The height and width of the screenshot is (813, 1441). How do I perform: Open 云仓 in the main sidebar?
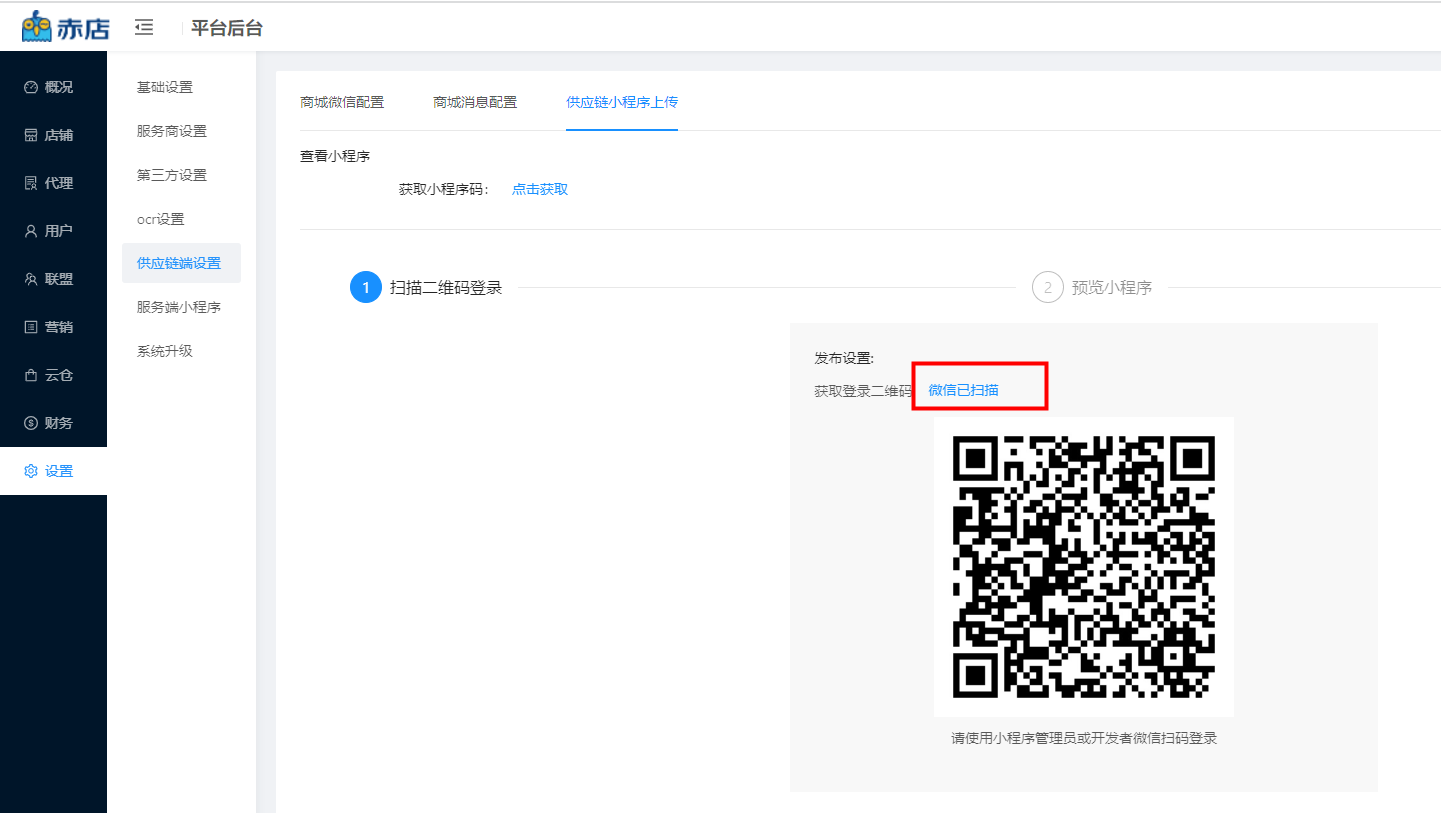pyautogui.click(x=53, y=375)
